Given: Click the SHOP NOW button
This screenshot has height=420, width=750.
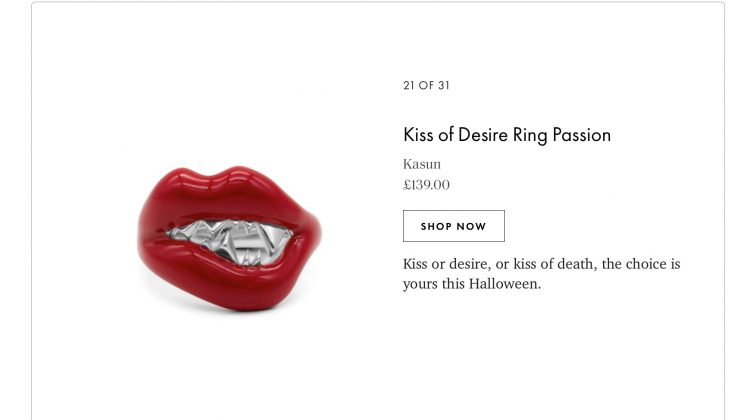Looking at the screenshot, I should (453, 226).
